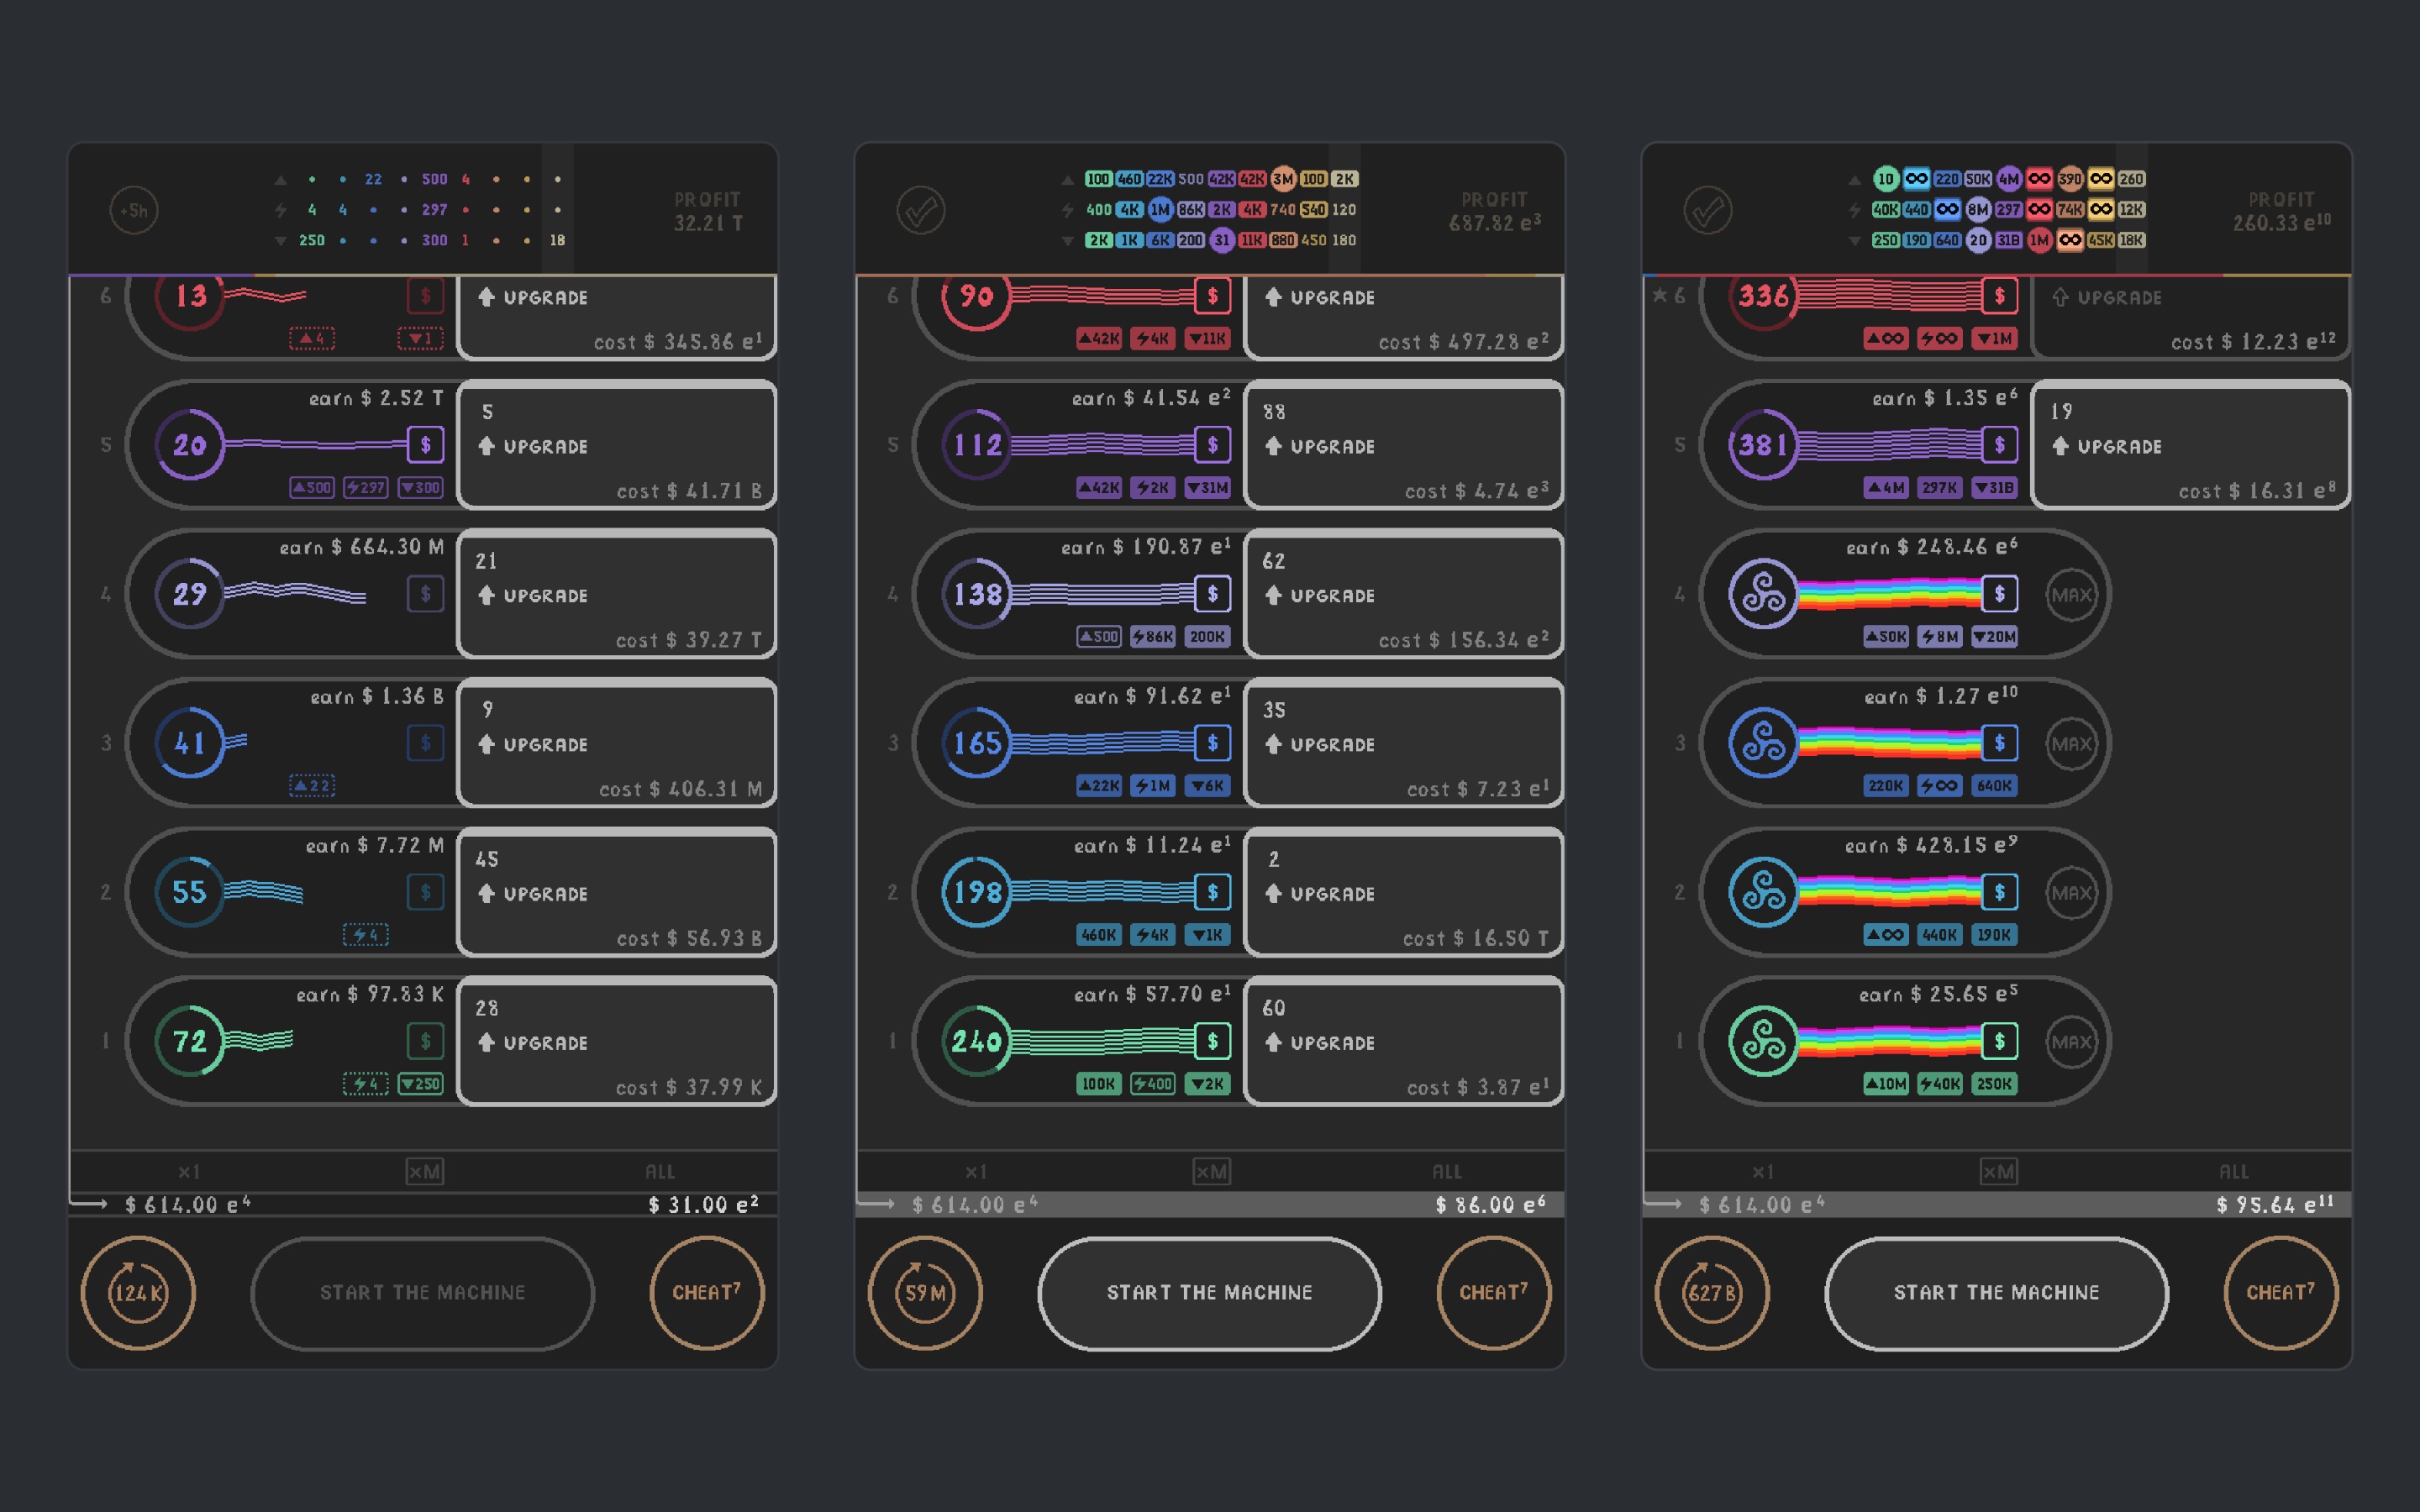
Task: Click the checkmark circle icon in the right panel
Action: [x=1707, y=211]
